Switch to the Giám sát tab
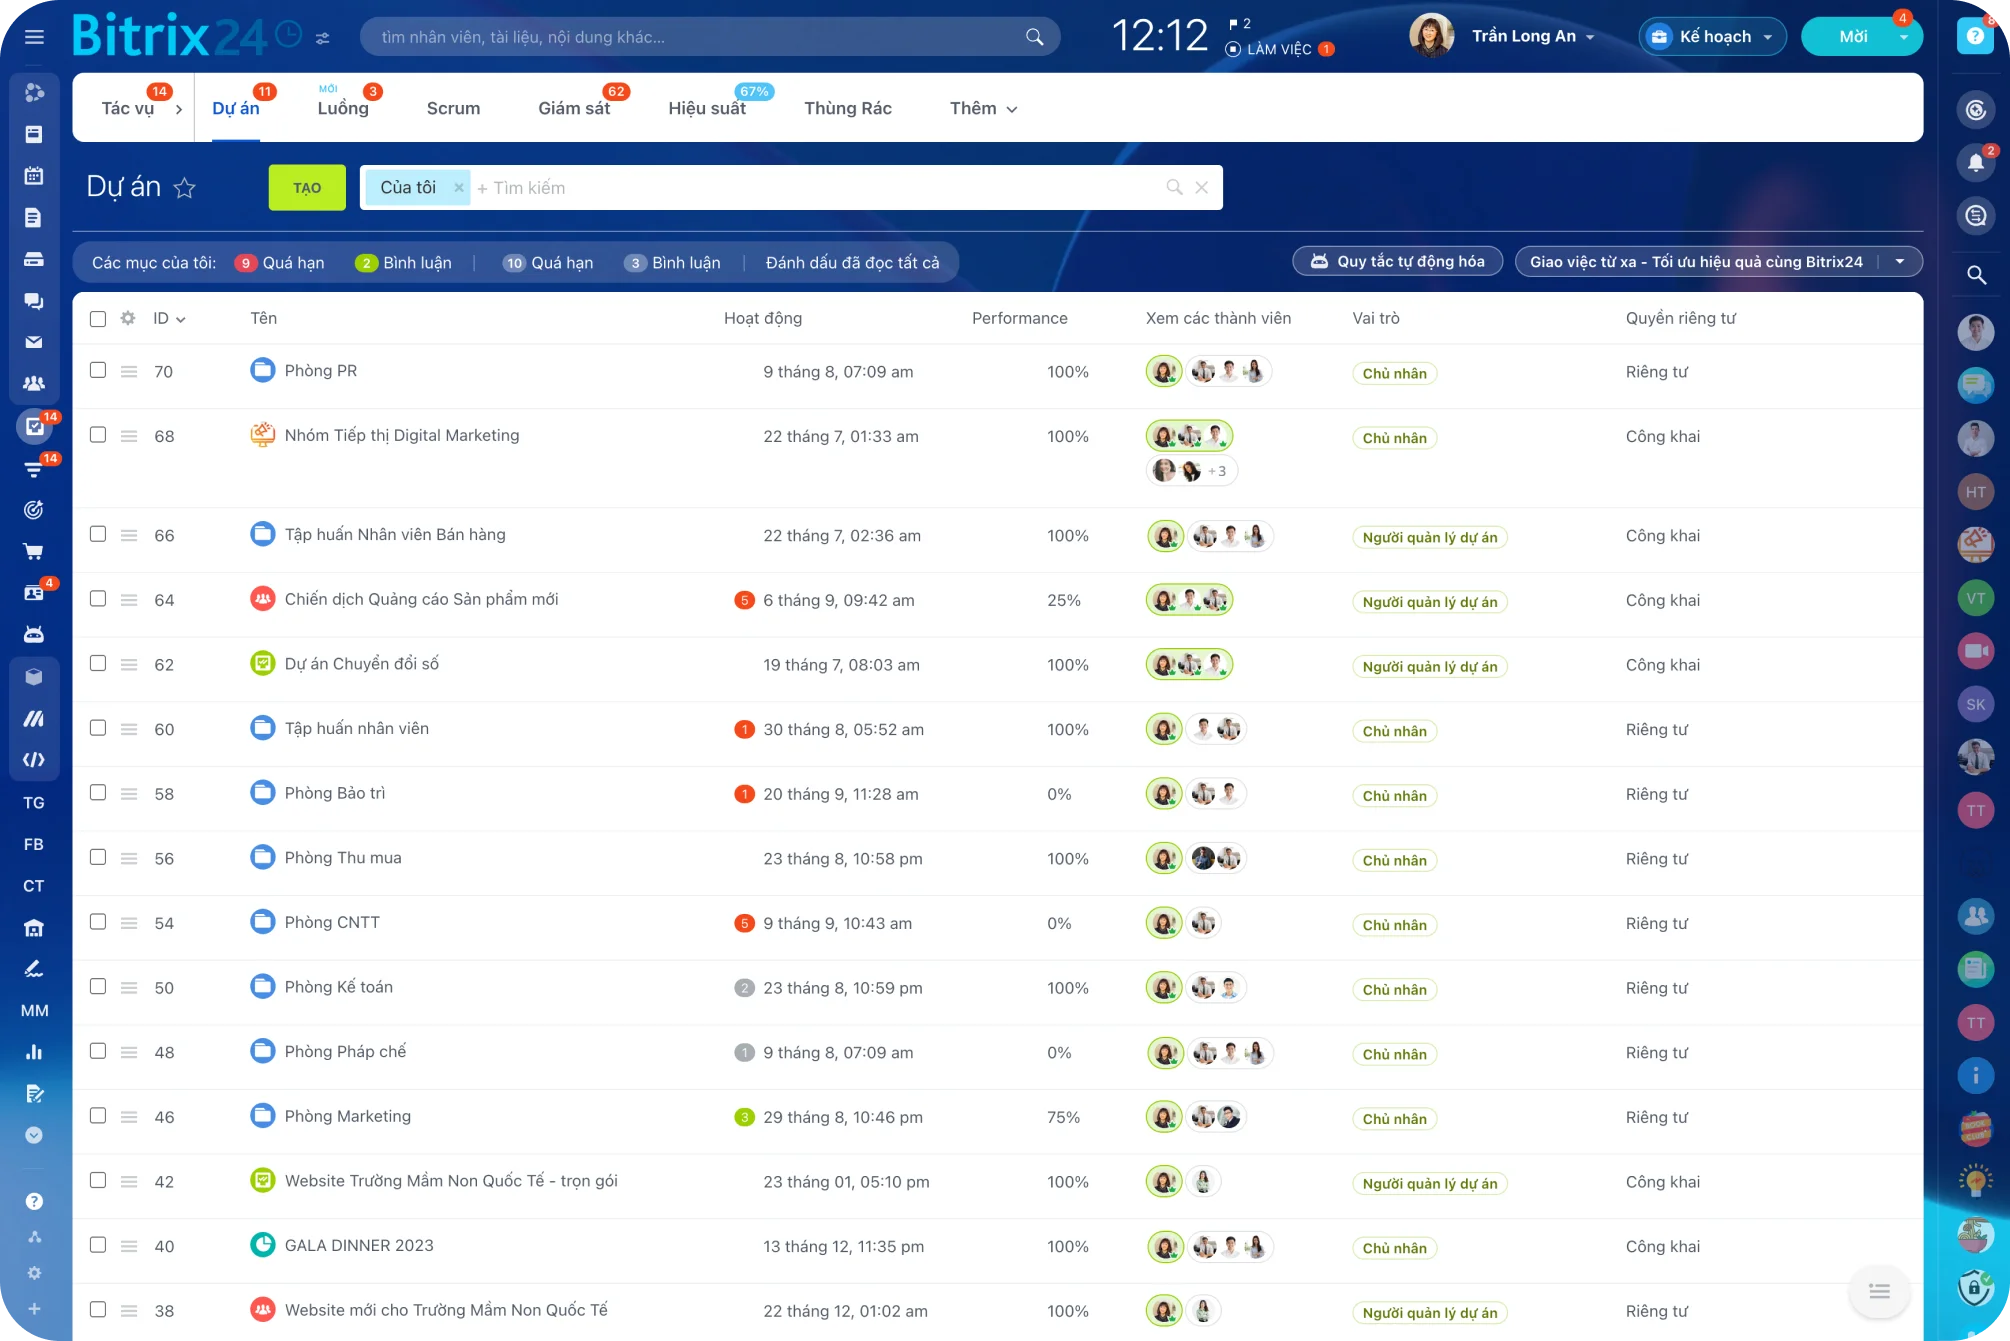 coord(574,109)
